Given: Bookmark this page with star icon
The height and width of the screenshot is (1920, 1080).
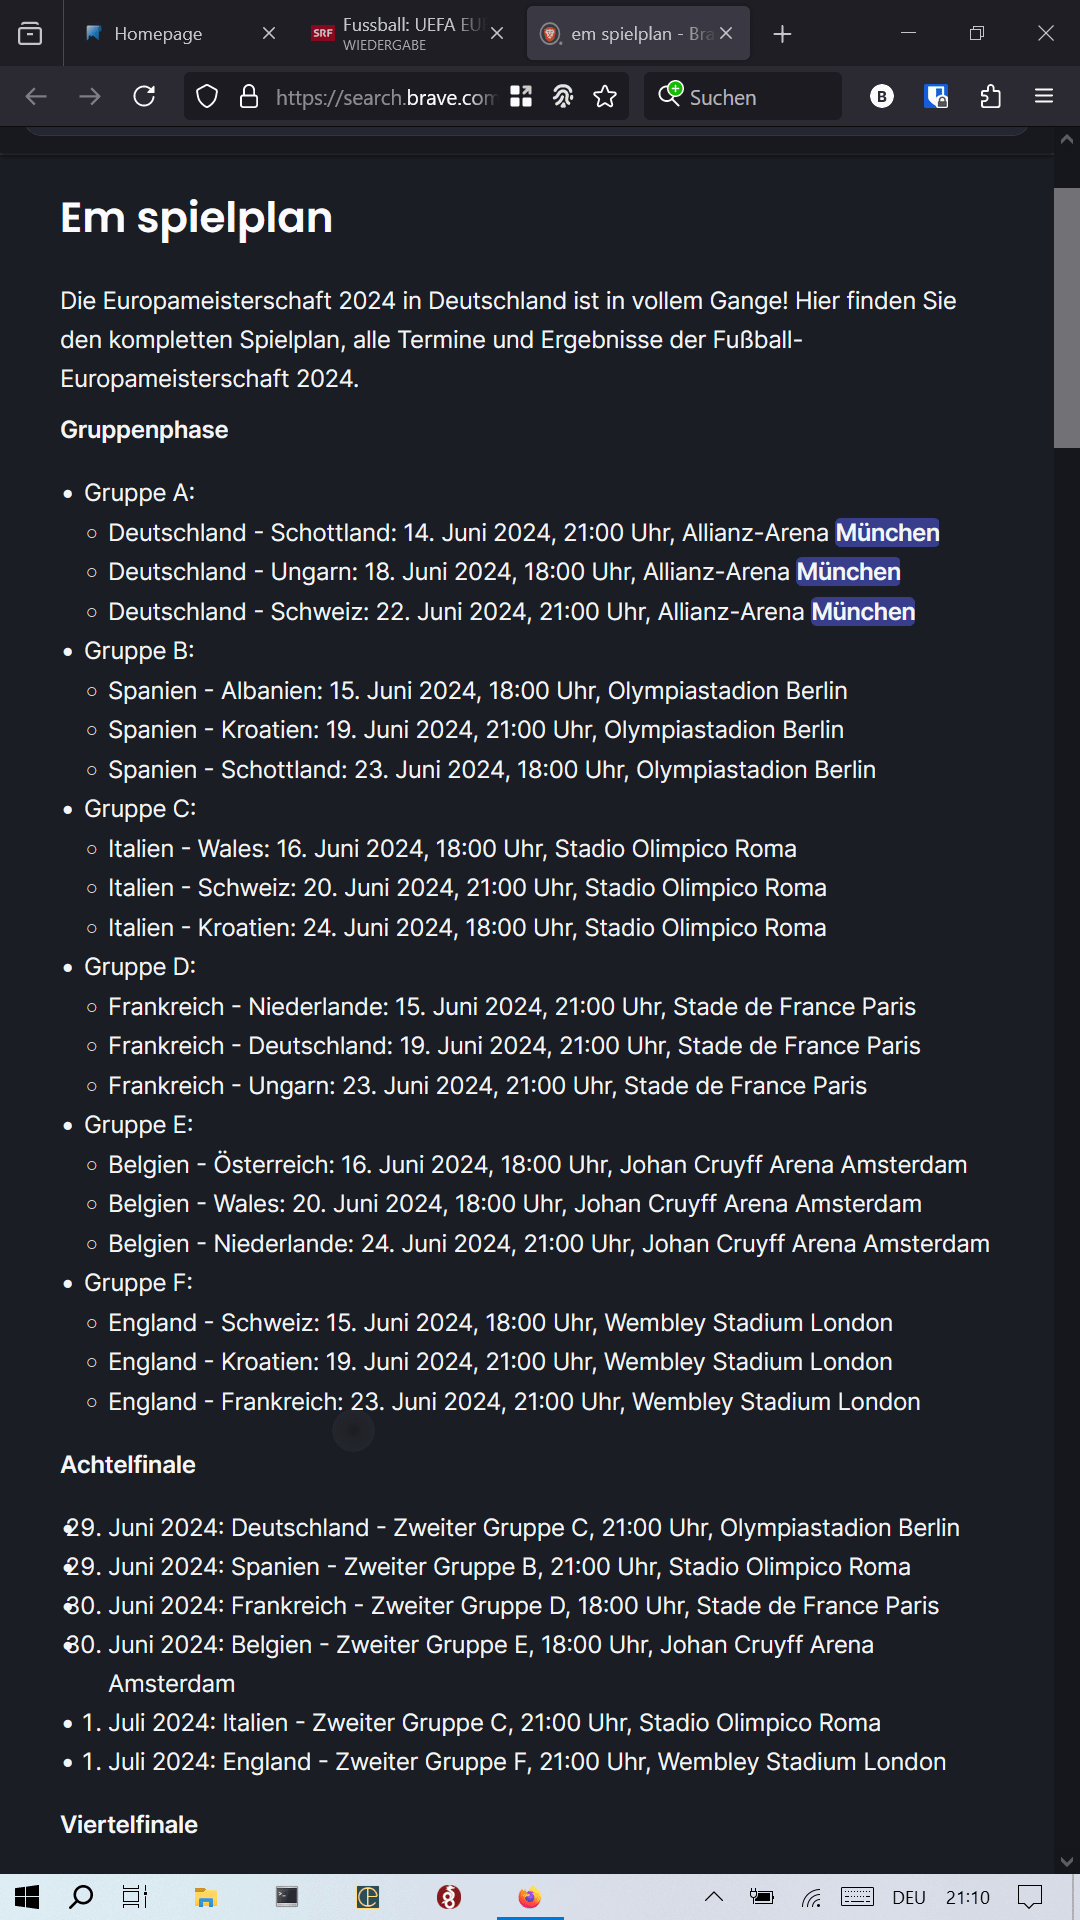Looking at the screenshot, I should [605, 96].
